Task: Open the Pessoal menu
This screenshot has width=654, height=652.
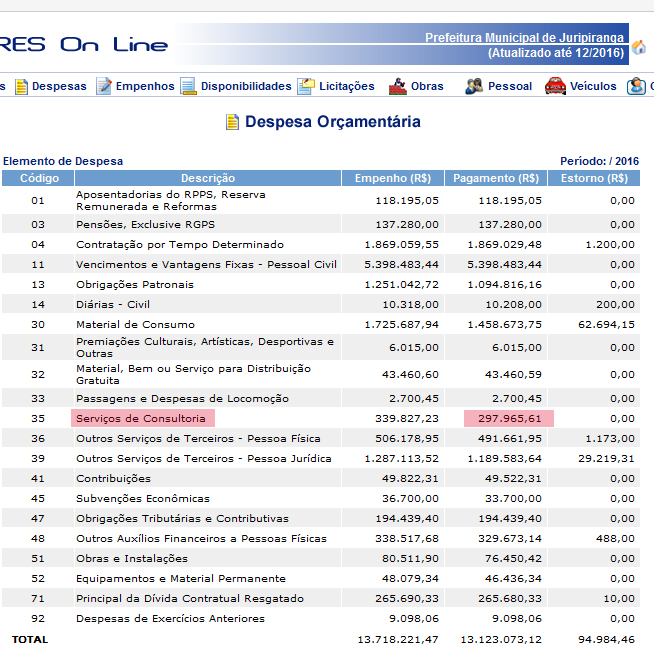Action: 510,86
